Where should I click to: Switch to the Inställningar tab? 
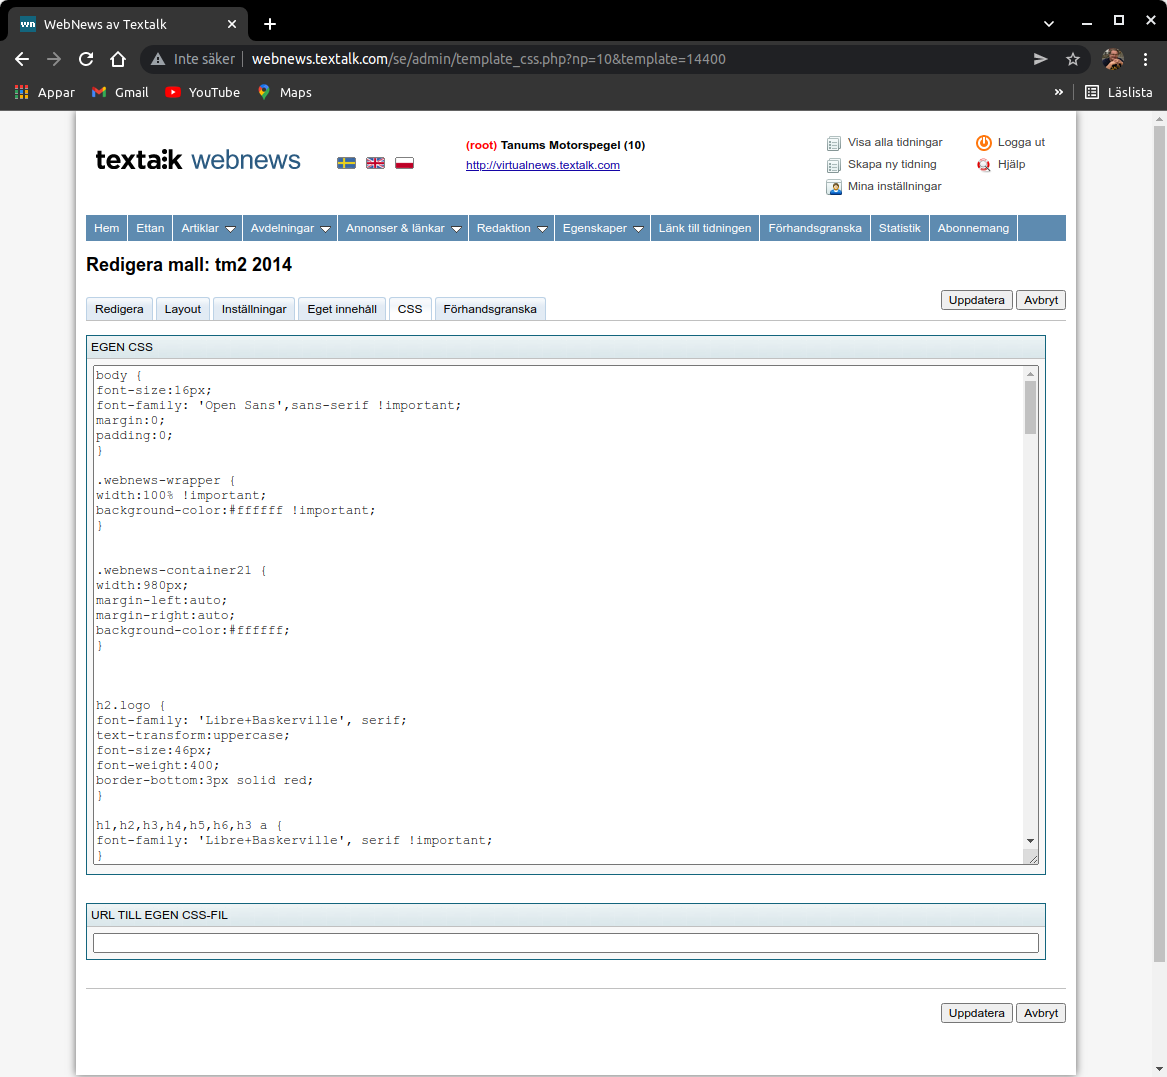pyautogui.click(x=254, y=309)
